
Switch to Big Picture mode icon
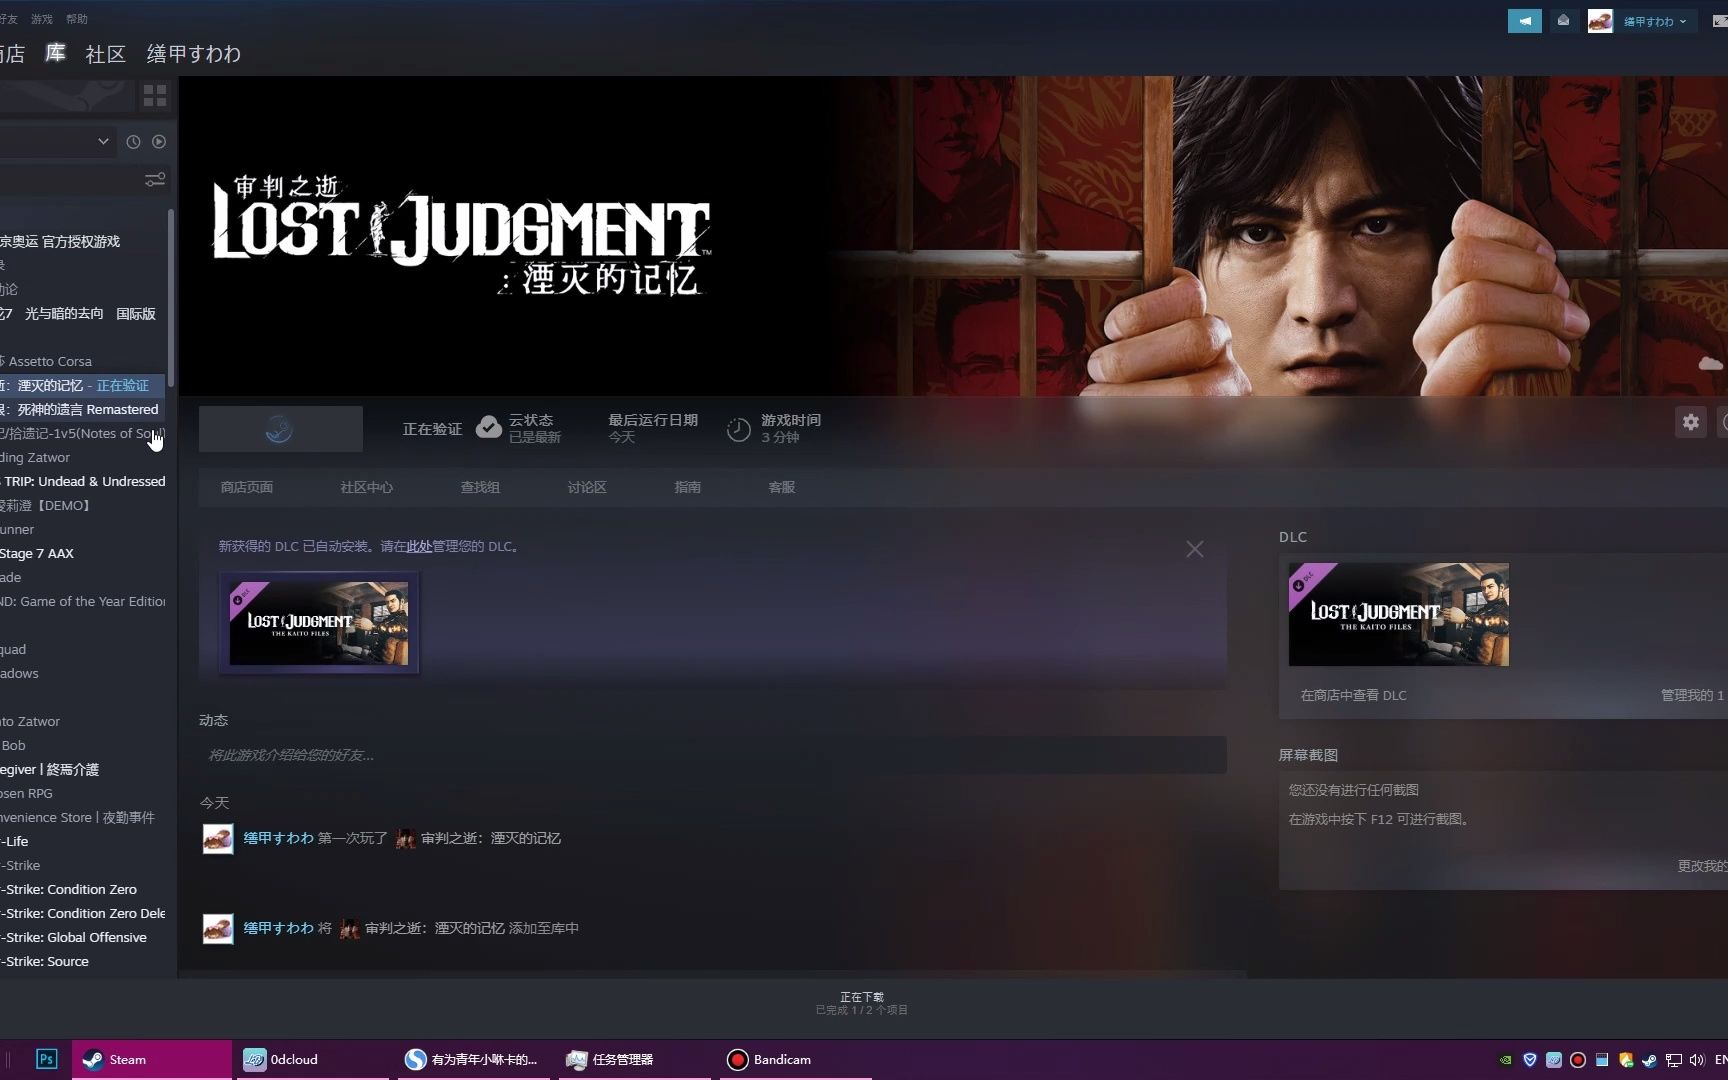click(x=1720, y=21)
